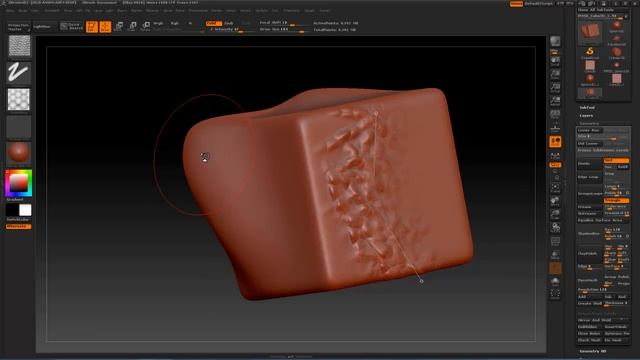This screenshot has width=640, height=360.
Task: Click the Divide button
Action: point(590,163)
